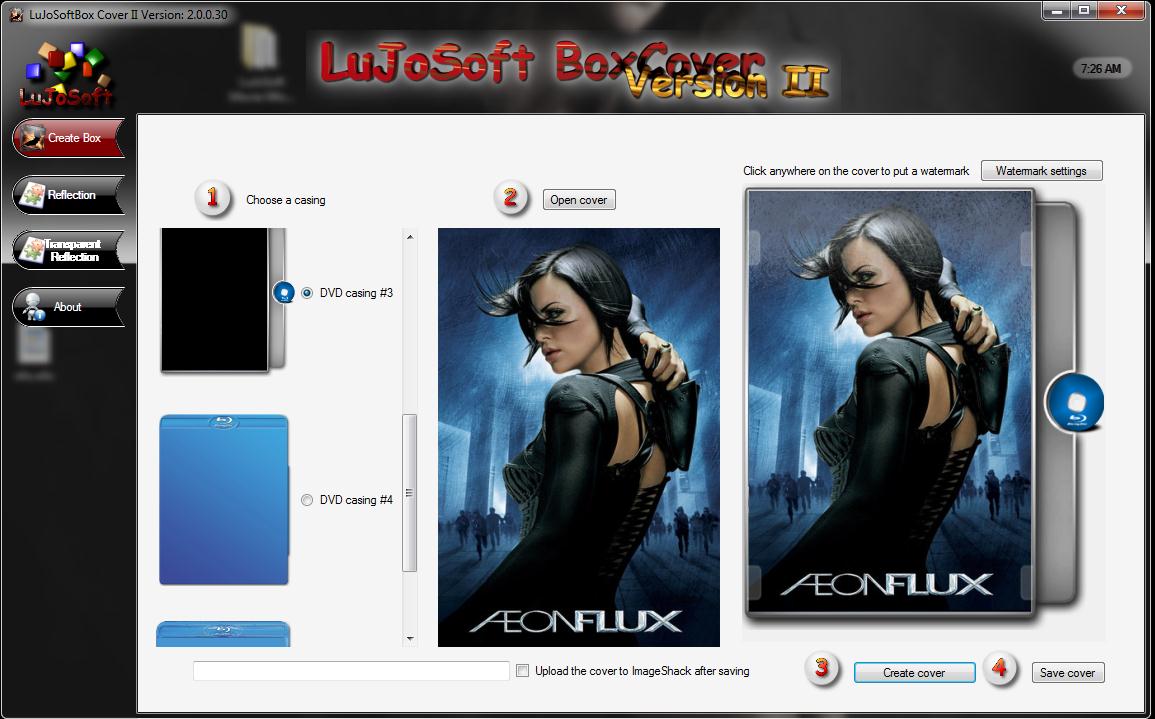Click the Blu-ray disc icon beside DVD casing #3
Image resolution: width=1155 pixels, height=719 pixels.
point(284,292)
